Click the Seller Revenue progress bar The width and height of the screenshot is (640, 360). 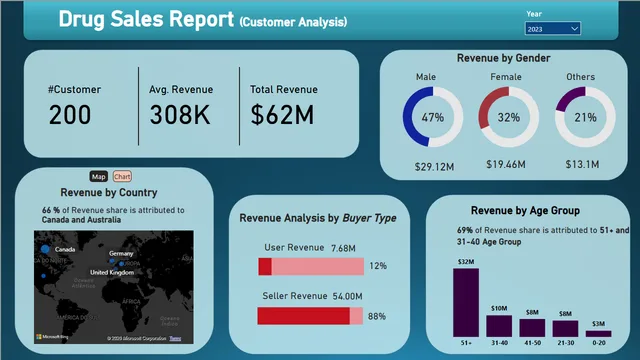pyautogui.click(x=310, y=316)
